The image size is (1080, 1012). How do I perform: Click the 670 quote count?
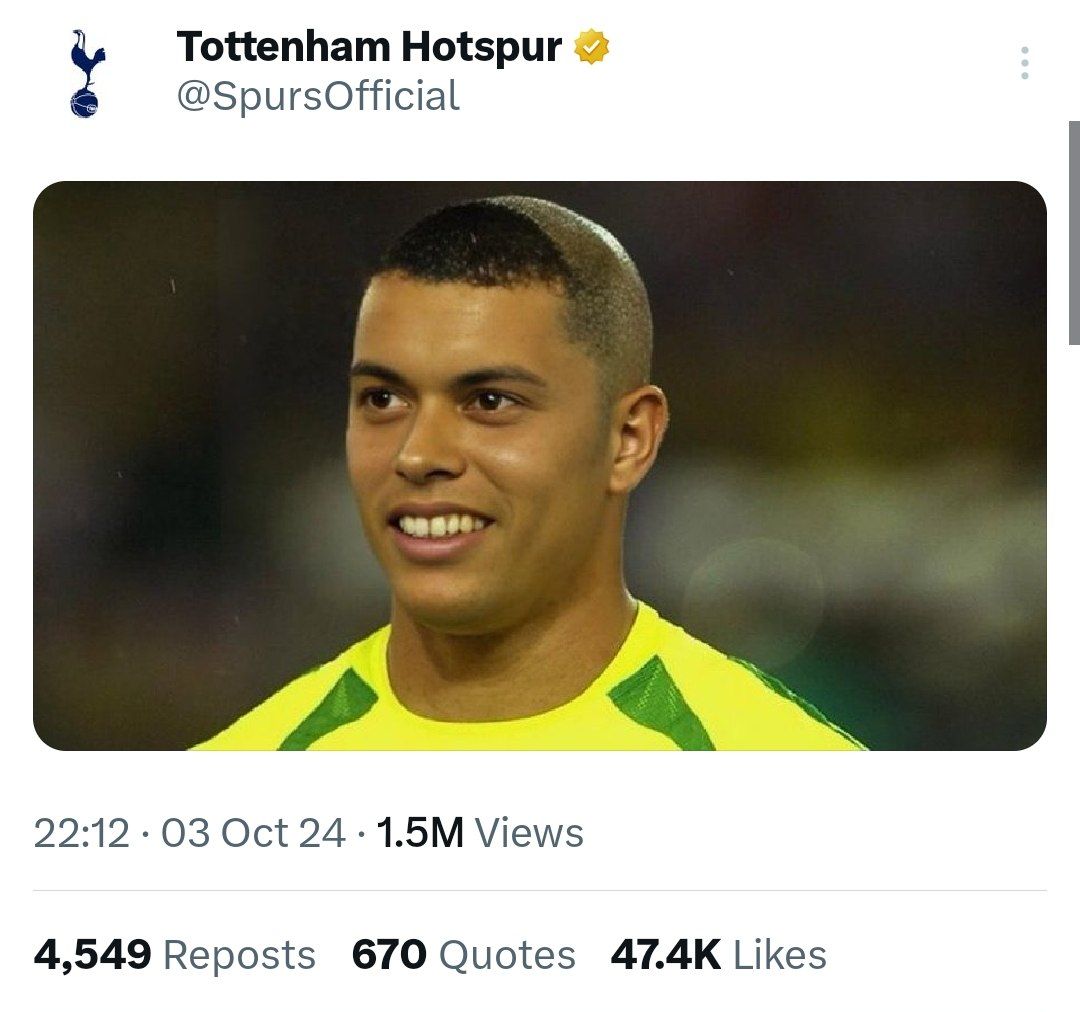pyautogui.click(x=389, y=955)
